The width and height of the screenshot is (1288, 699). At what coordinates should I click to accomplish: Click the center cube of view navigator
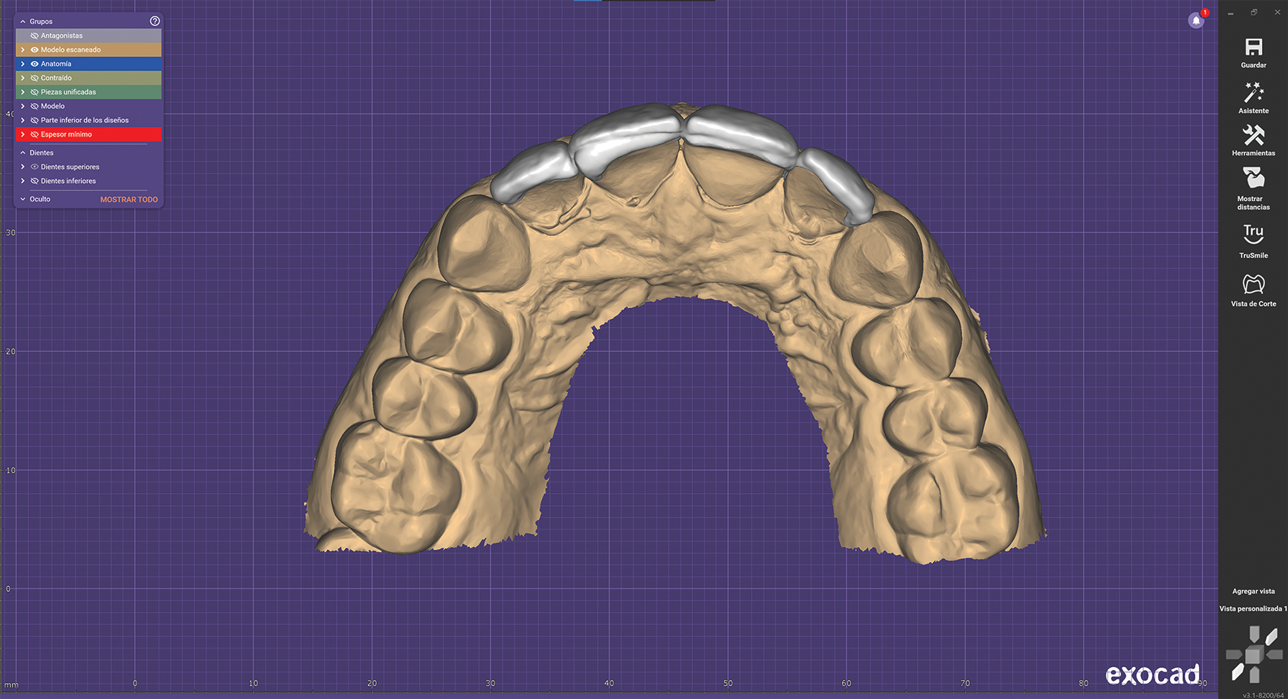[1253, 654]
